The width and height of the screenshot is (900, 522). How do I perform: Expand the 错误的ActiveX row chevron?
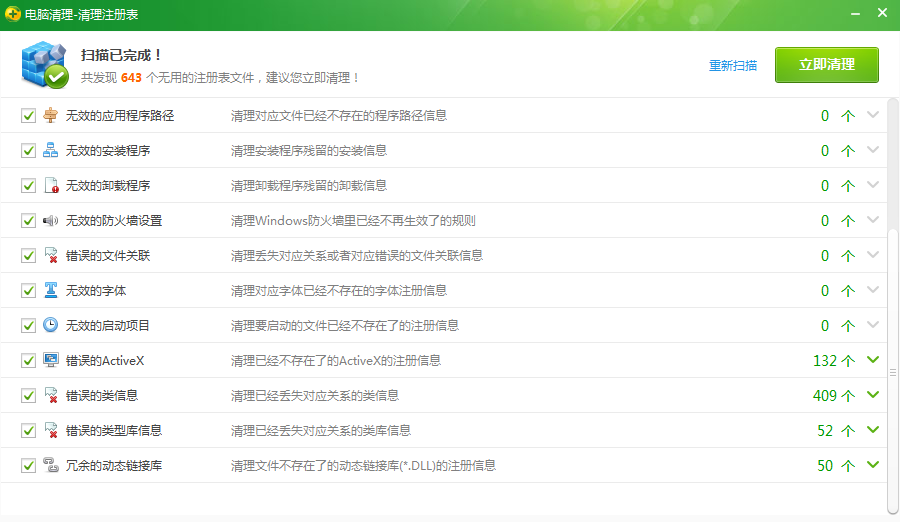(873, 360)
